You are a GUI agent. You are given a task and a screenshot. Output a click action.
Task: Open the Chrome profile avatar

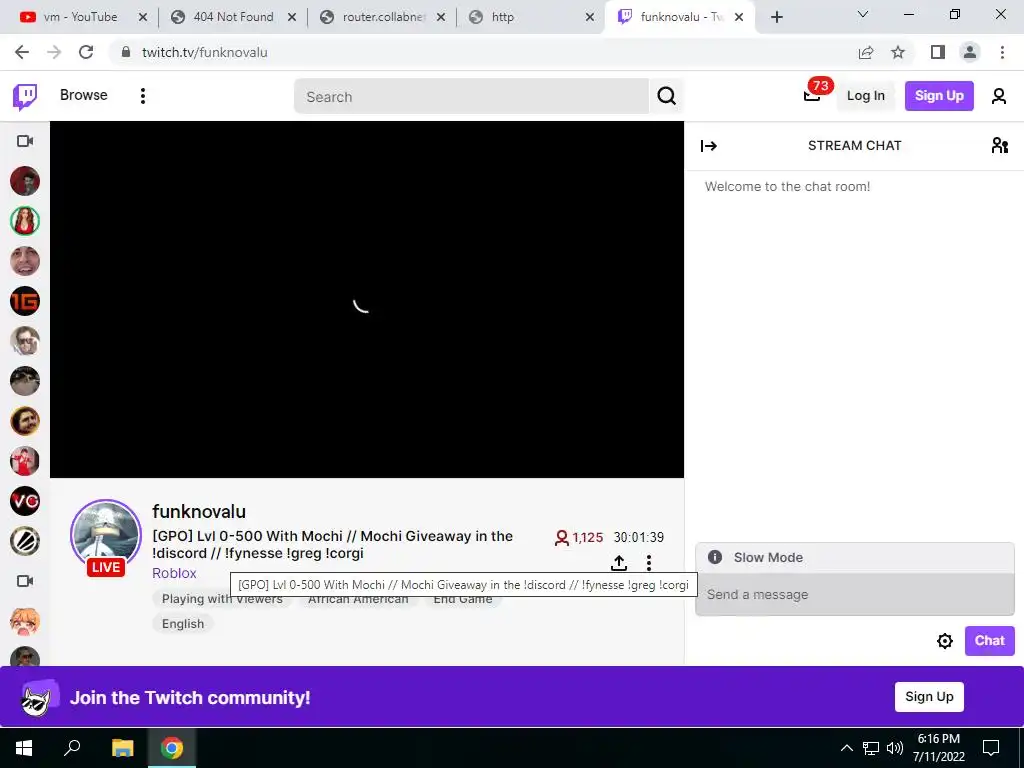[x=970, y=52]
